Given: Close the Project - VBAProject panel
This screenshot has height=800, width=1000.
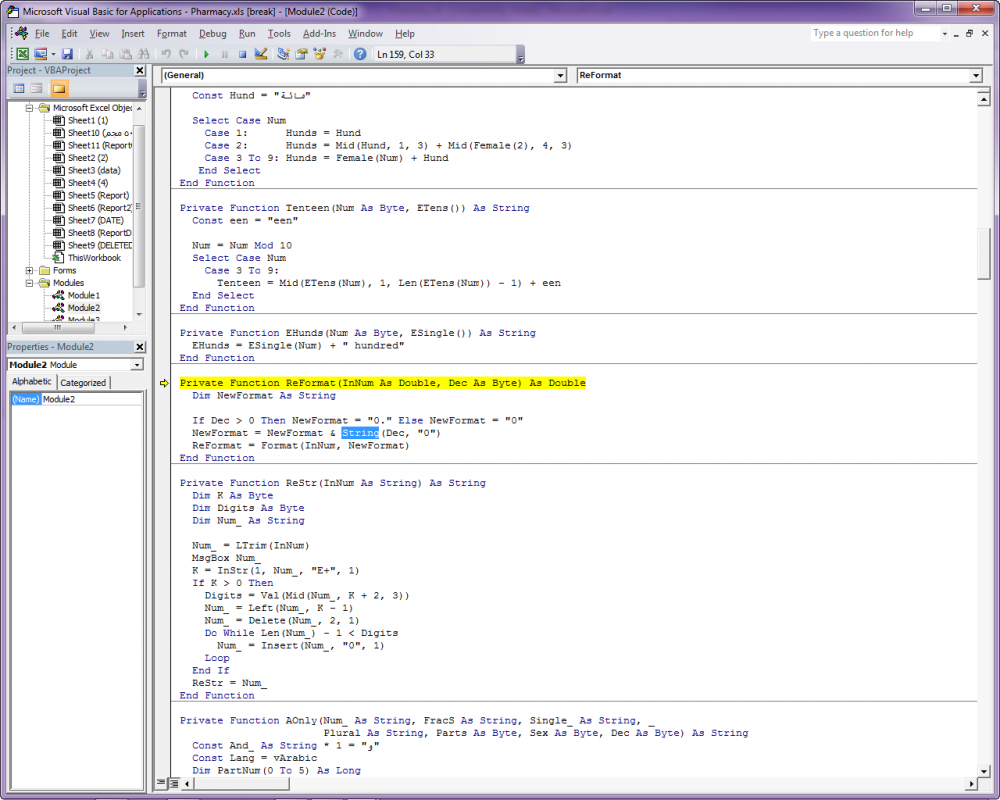Looking at the screenshot, I should point(140,70).
